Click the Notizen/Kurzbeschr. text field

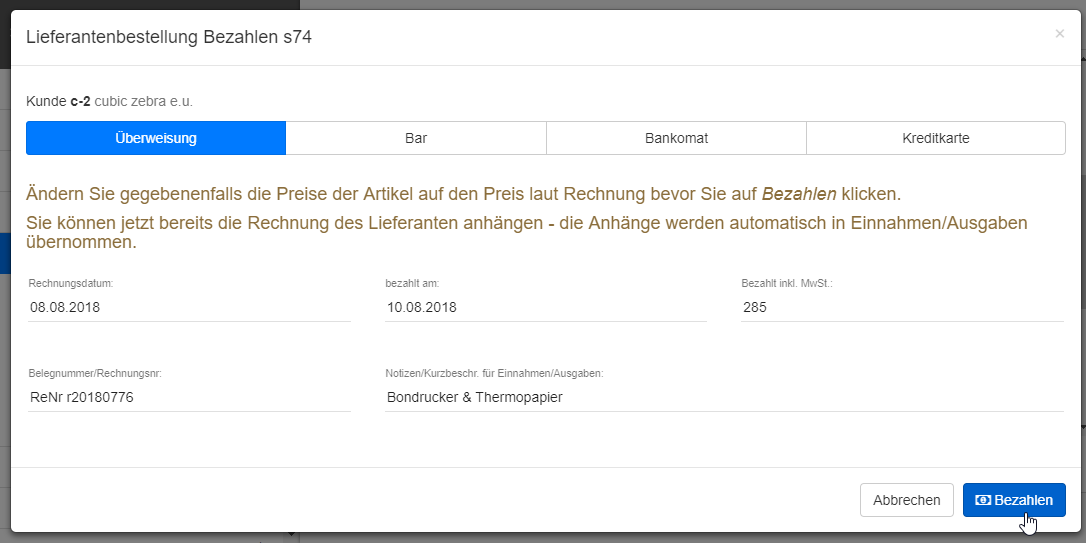click(723, 397)
